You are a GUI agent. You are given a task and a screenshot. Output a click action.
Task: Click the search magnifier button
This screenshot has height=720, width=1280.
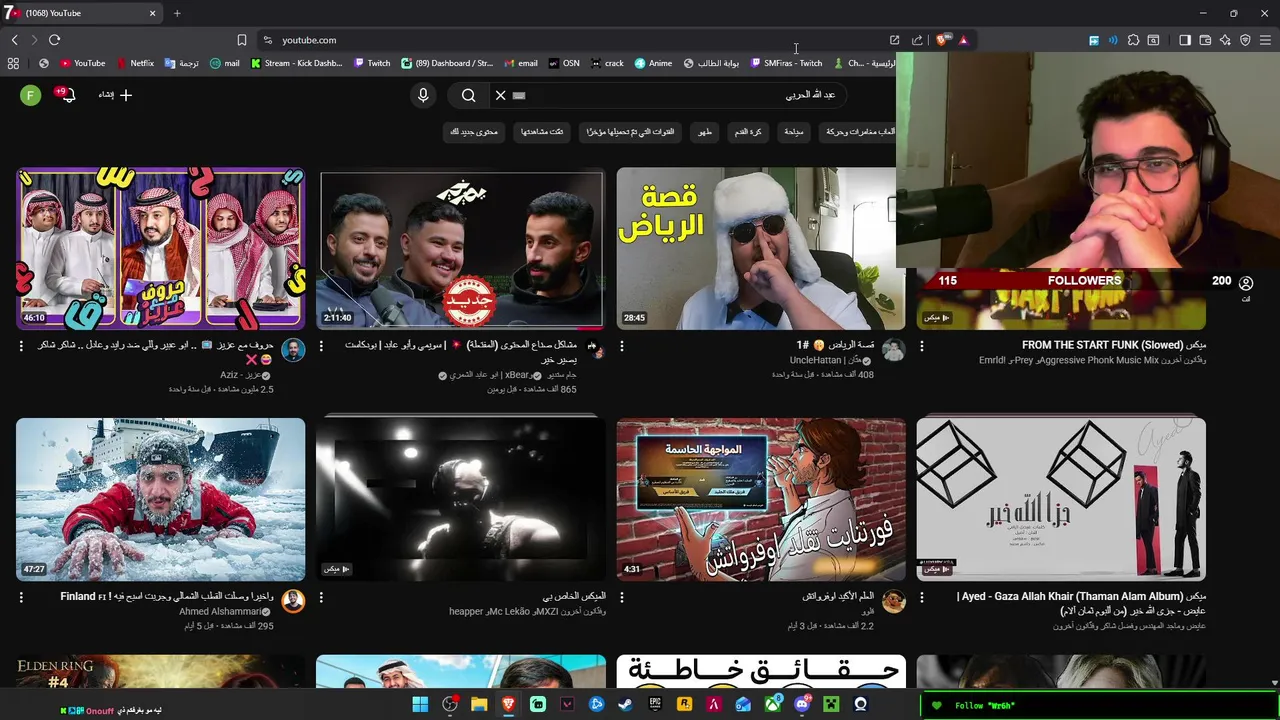tap(468, 95)
